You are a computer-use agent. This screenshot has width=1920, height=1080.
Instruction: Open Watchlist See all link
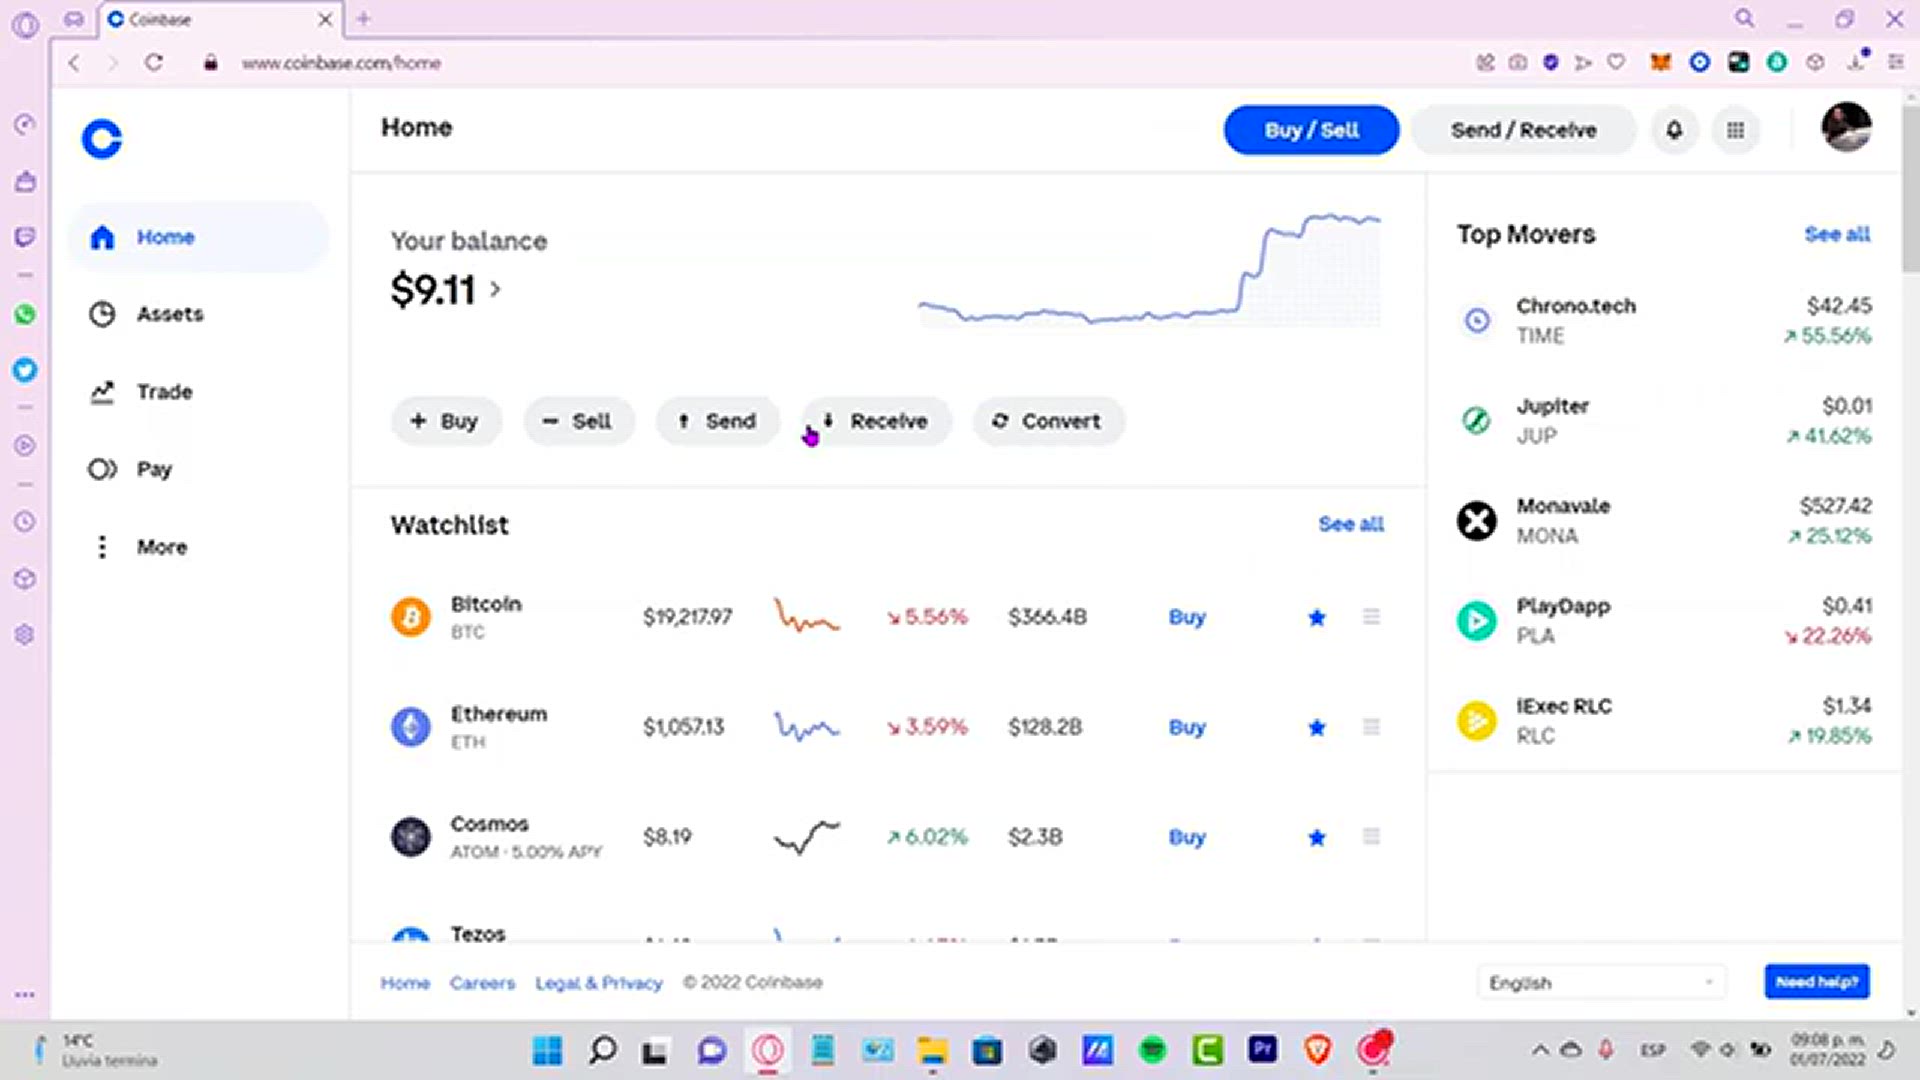coord(1351,524)
